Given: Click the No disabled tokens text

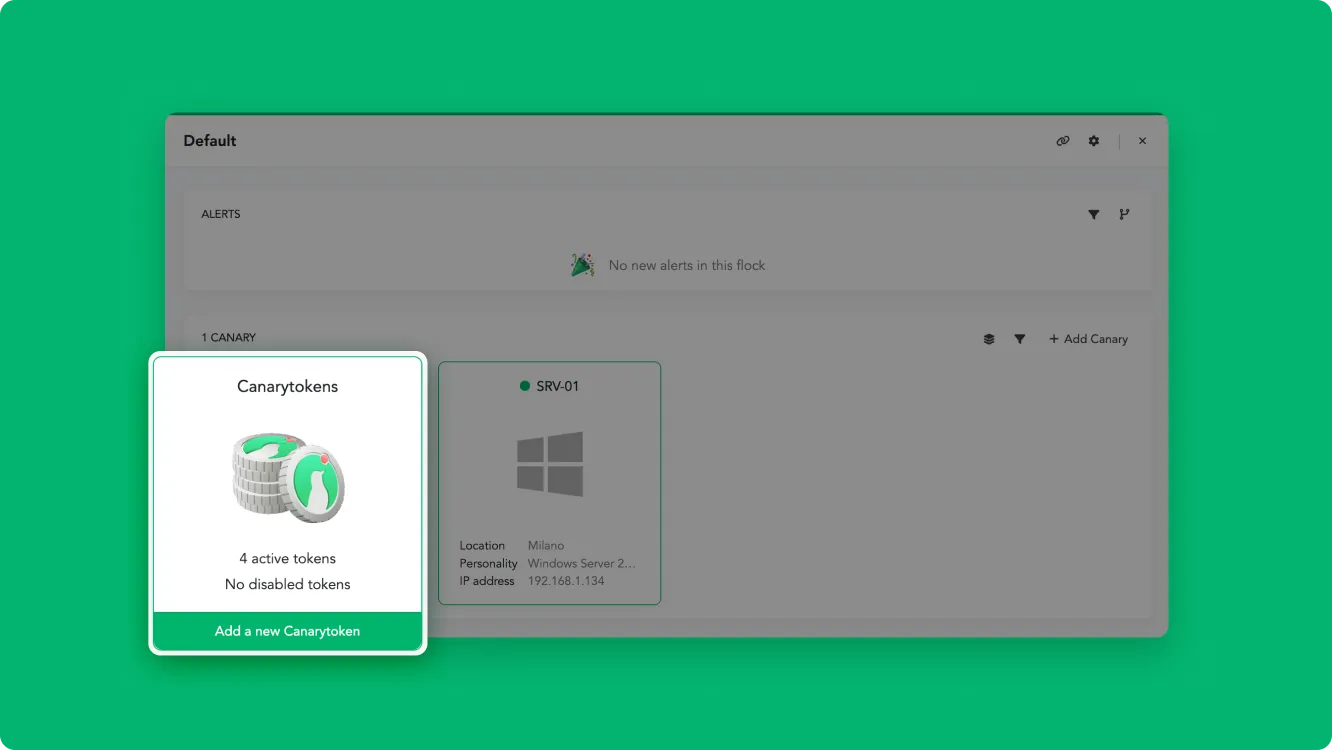Looking at the screenshot, I should [x=288, y=584].
